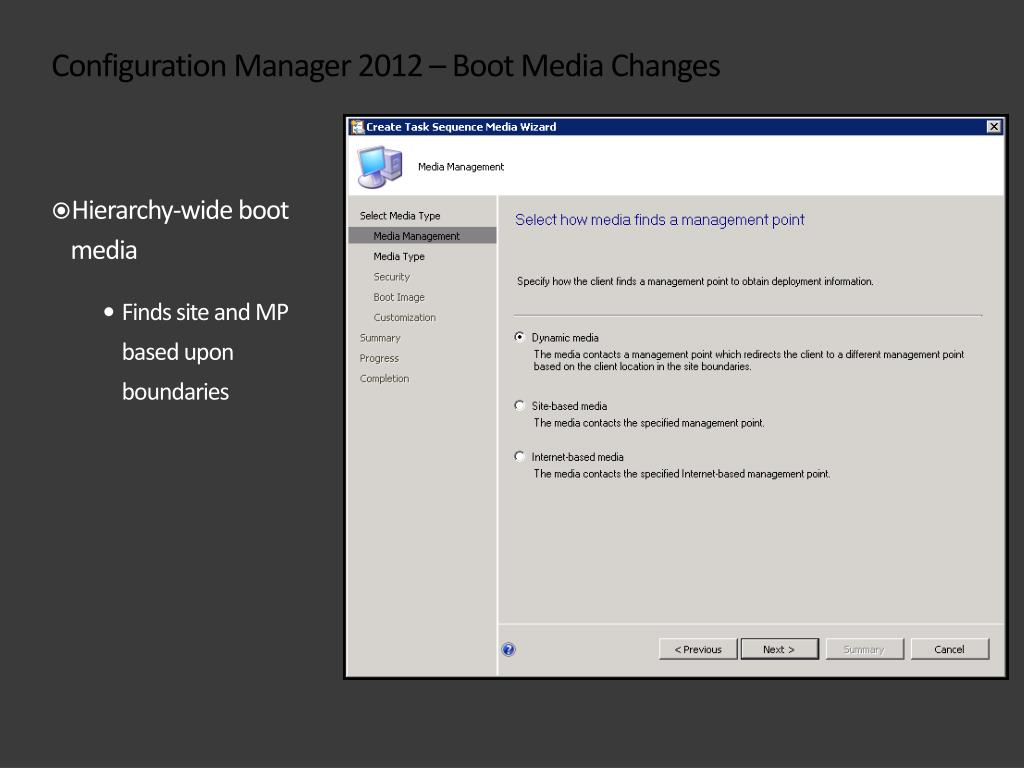Click the blue help question-mark icon
1024x768 pixels.
tap(508, 649)
